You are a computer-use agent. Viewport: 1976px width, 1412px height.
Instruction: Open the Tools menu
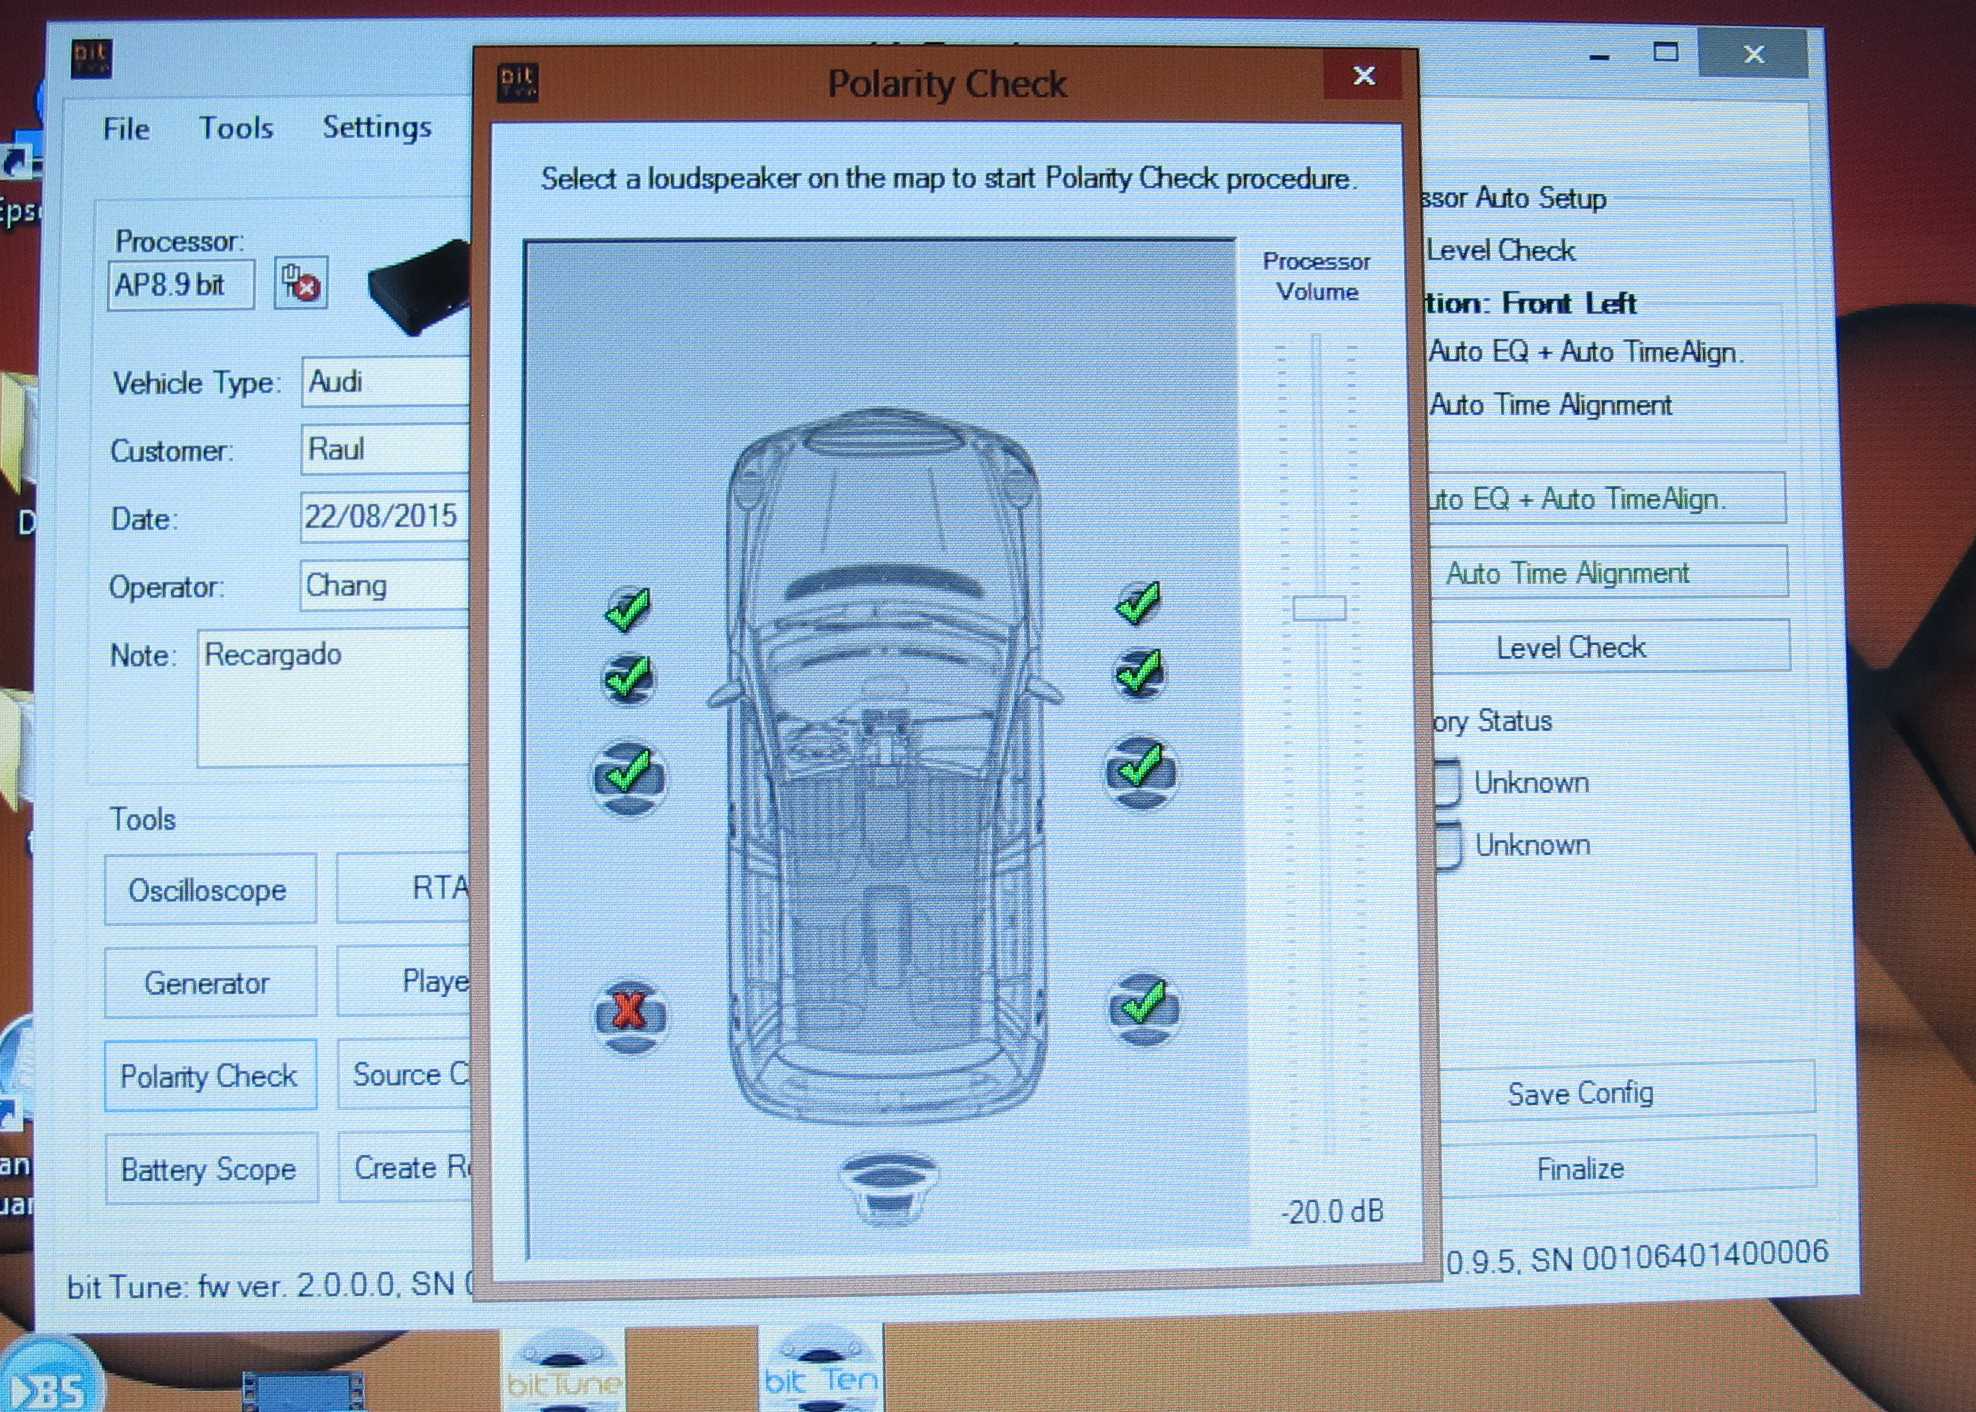[x=236, y=128]
